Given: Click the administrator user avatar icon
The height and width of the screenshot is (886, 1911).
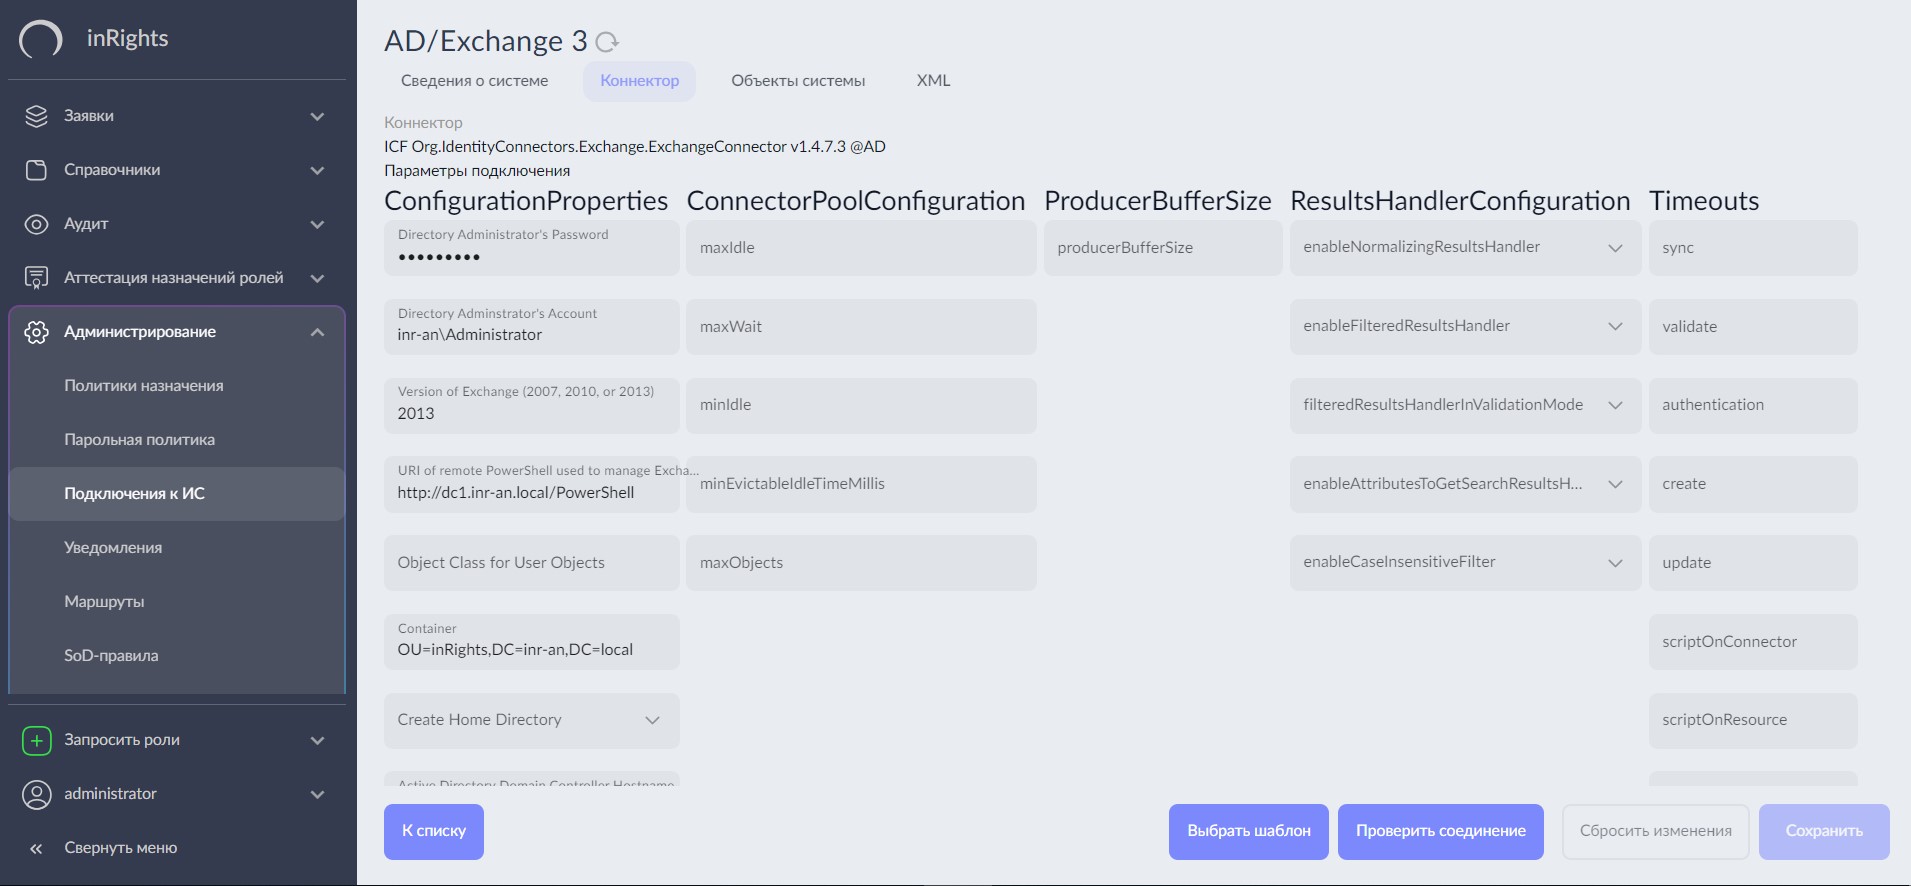Looking at the screenshot, I should tap(36, 794).
